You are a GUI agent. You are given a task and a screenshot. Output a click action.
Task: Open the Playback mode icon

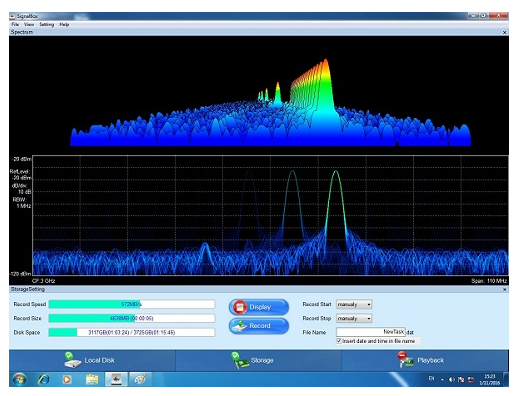coord(405,360)
